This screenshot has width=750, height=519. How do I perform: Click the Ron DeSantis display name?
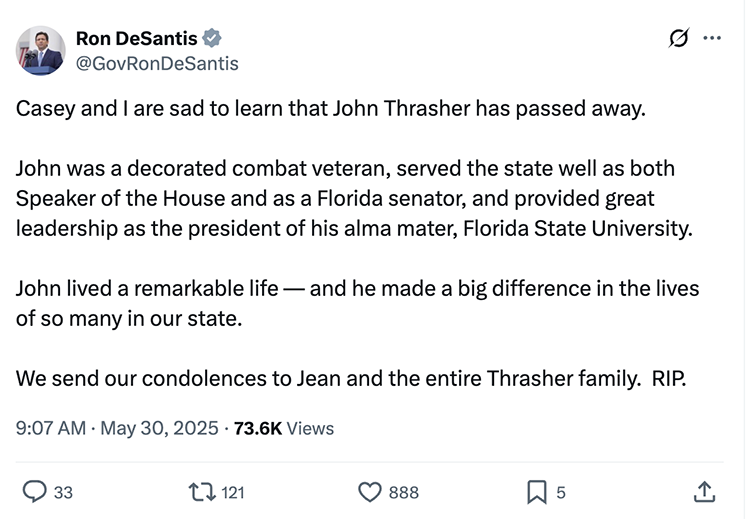pyautogui.click(x=136, y=39)
